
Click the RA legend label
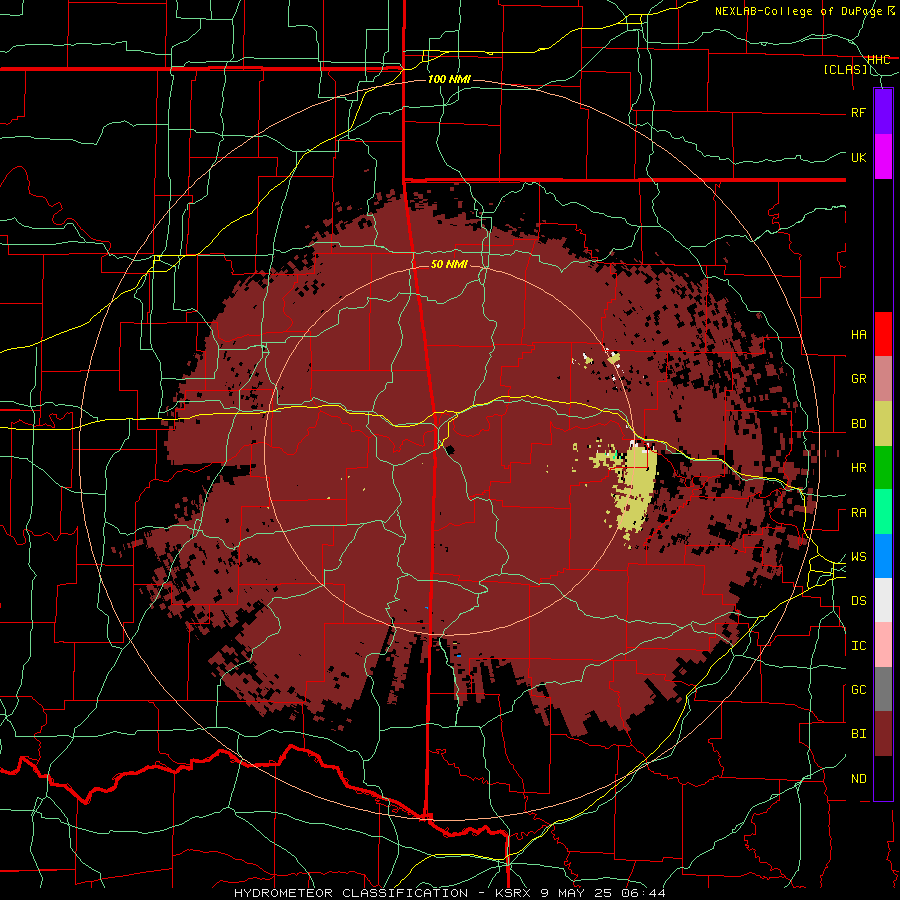tap(858, 513)
